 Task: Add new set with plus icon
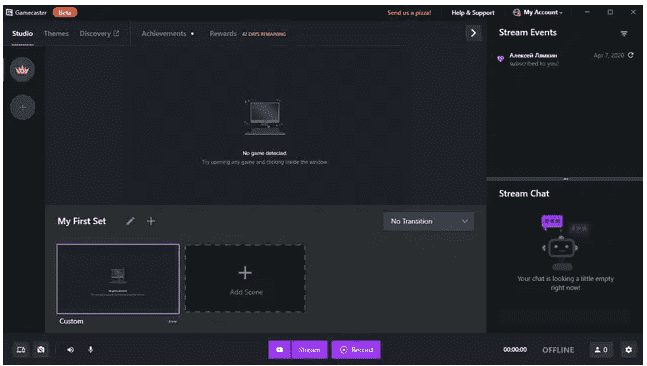(x=151, y=221)
